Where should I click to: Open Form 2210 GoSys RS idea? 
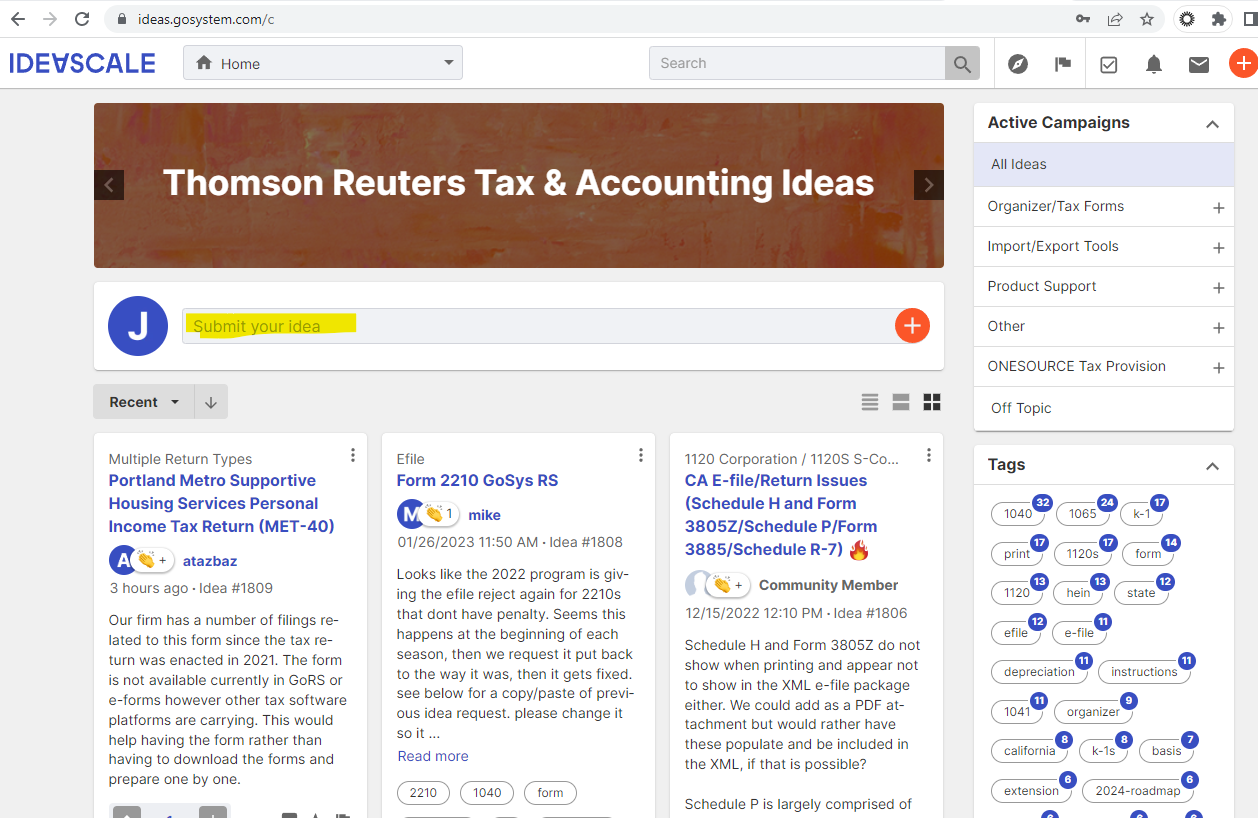coord(477,481)
